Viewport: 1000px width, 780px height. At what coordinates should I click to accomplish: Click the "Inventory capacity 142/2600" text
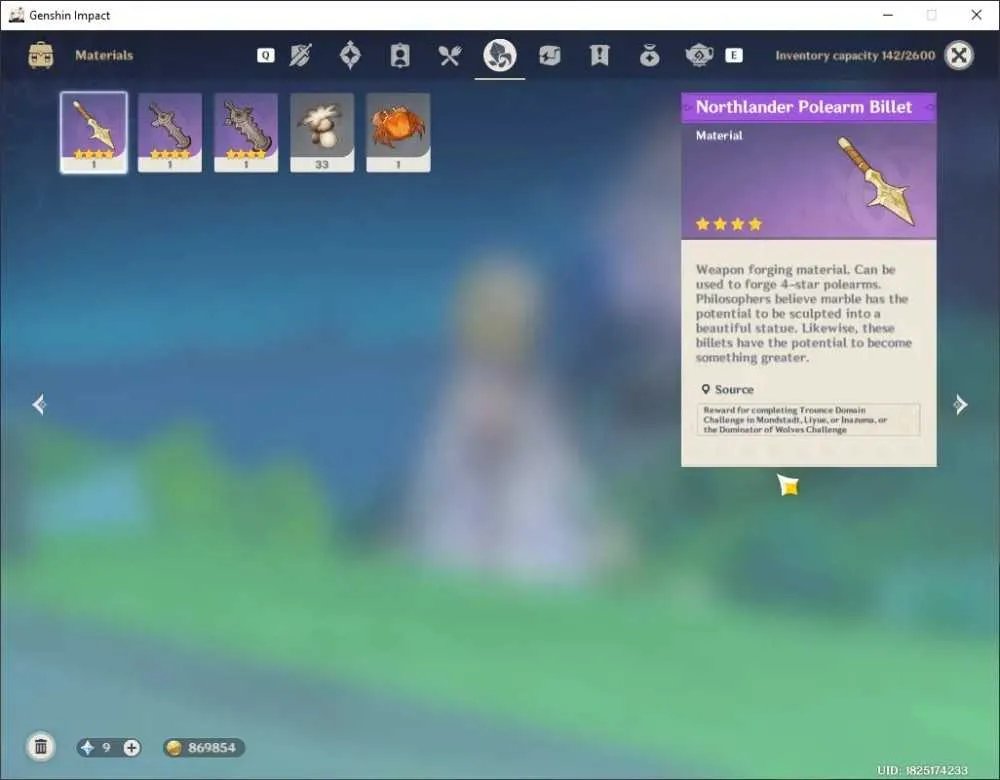(855, 55)
